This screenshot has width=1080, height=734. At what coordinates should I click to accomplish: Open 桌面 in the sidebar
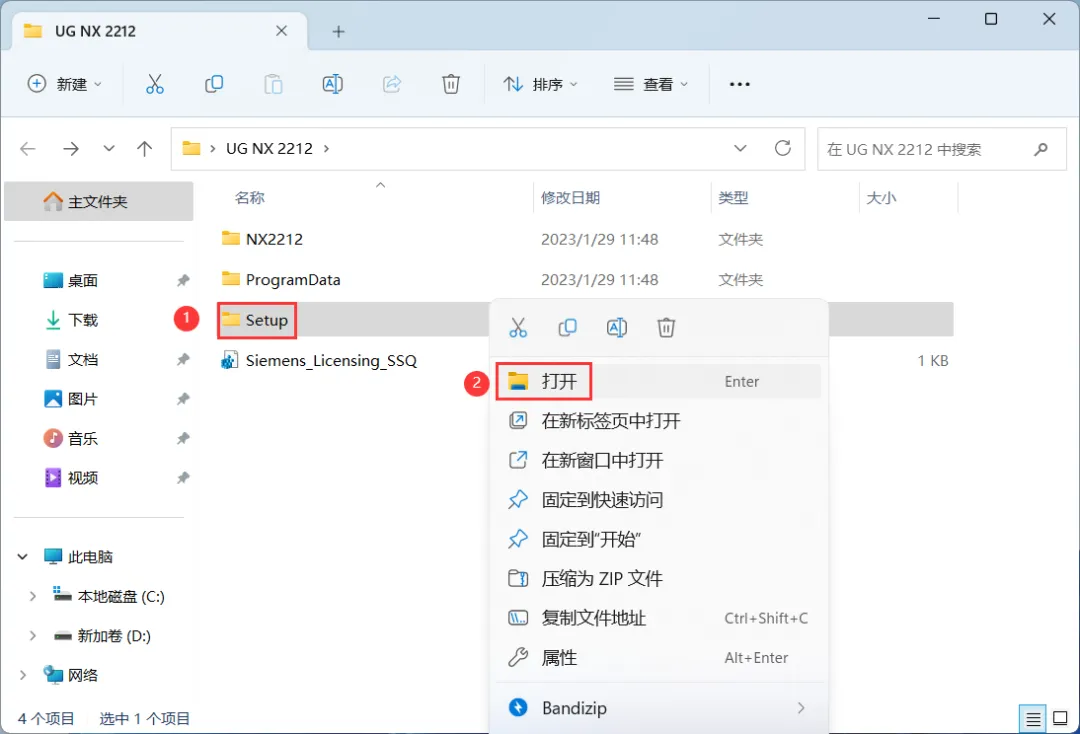point(83,281)
